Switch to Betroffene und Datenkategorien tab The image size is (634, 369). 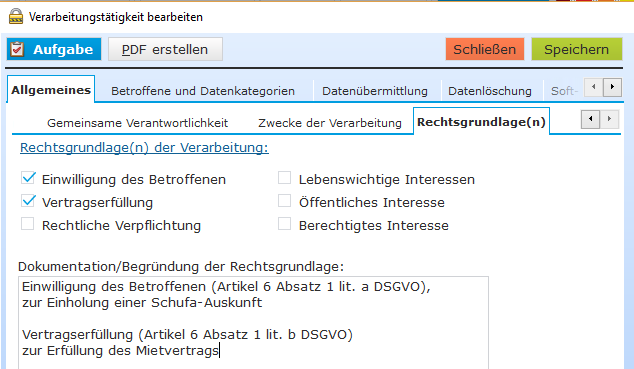coord(203,91)
